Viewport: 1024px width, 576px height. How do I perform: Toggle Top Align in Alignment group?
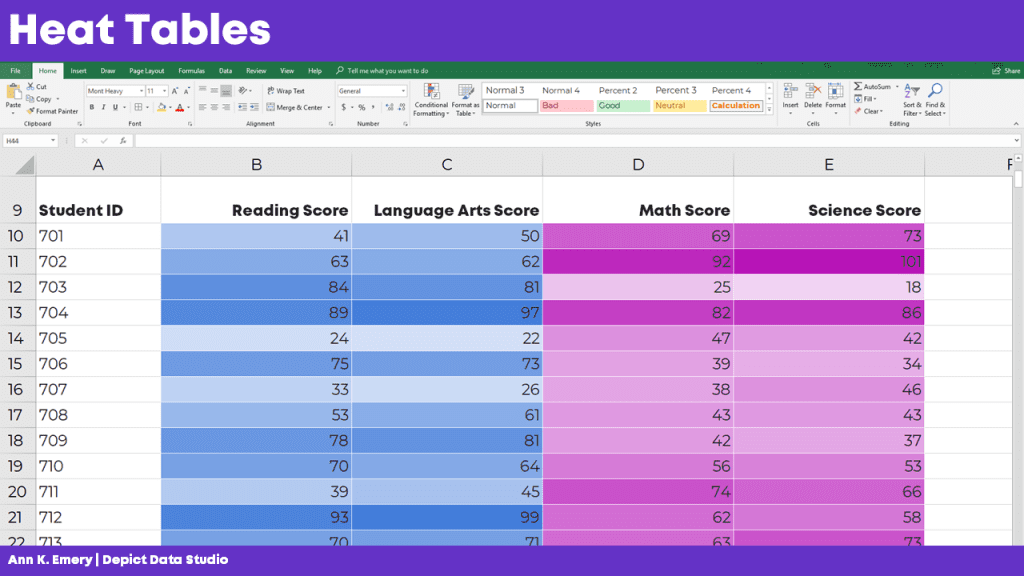click(202, 91)
